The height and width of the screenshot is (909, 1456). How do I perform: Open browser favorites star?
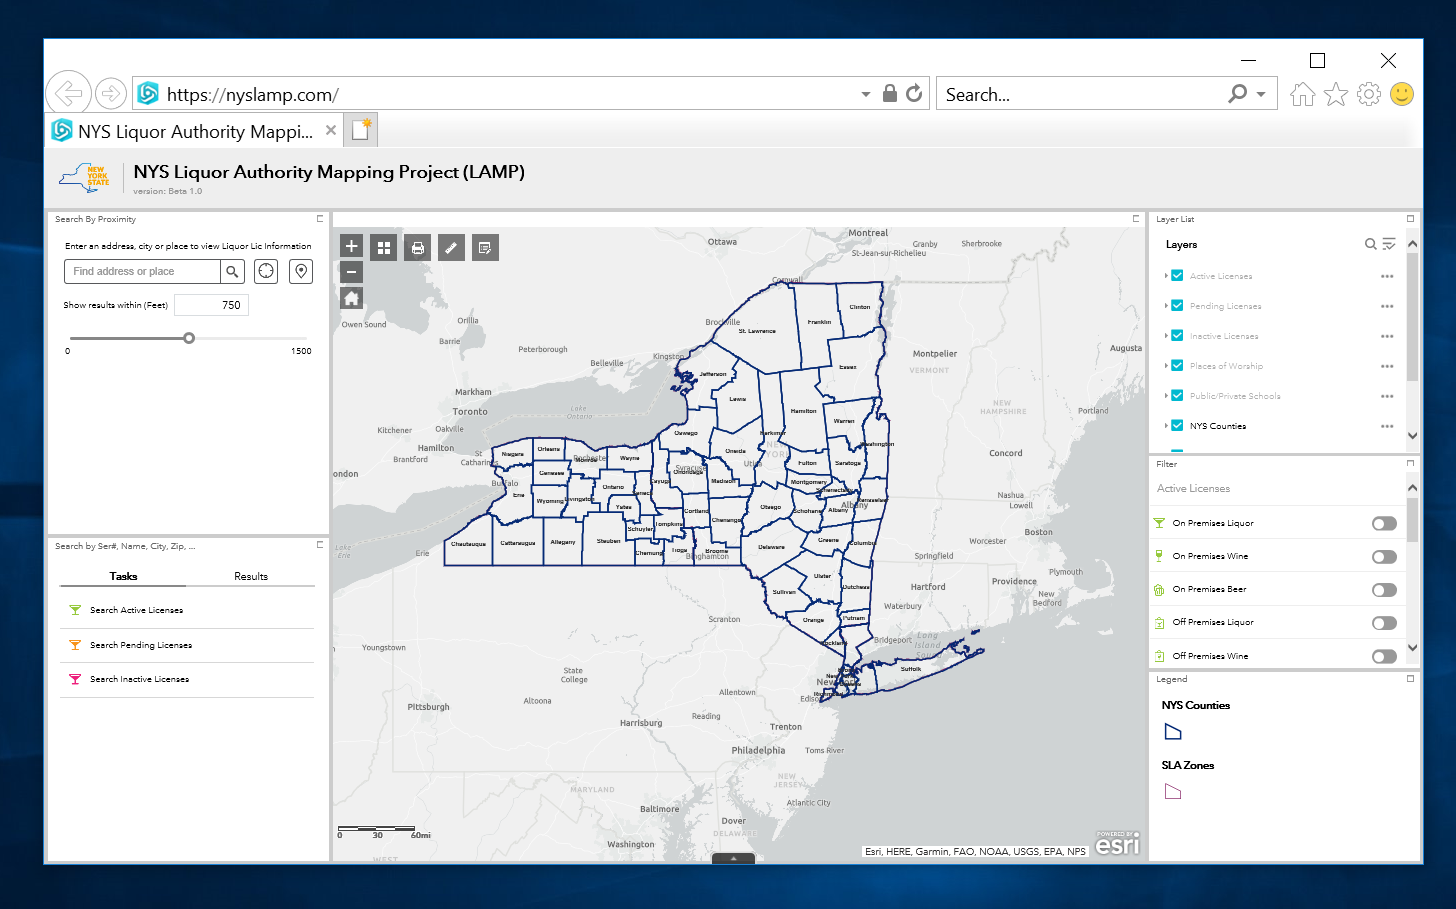point(1336,94)
